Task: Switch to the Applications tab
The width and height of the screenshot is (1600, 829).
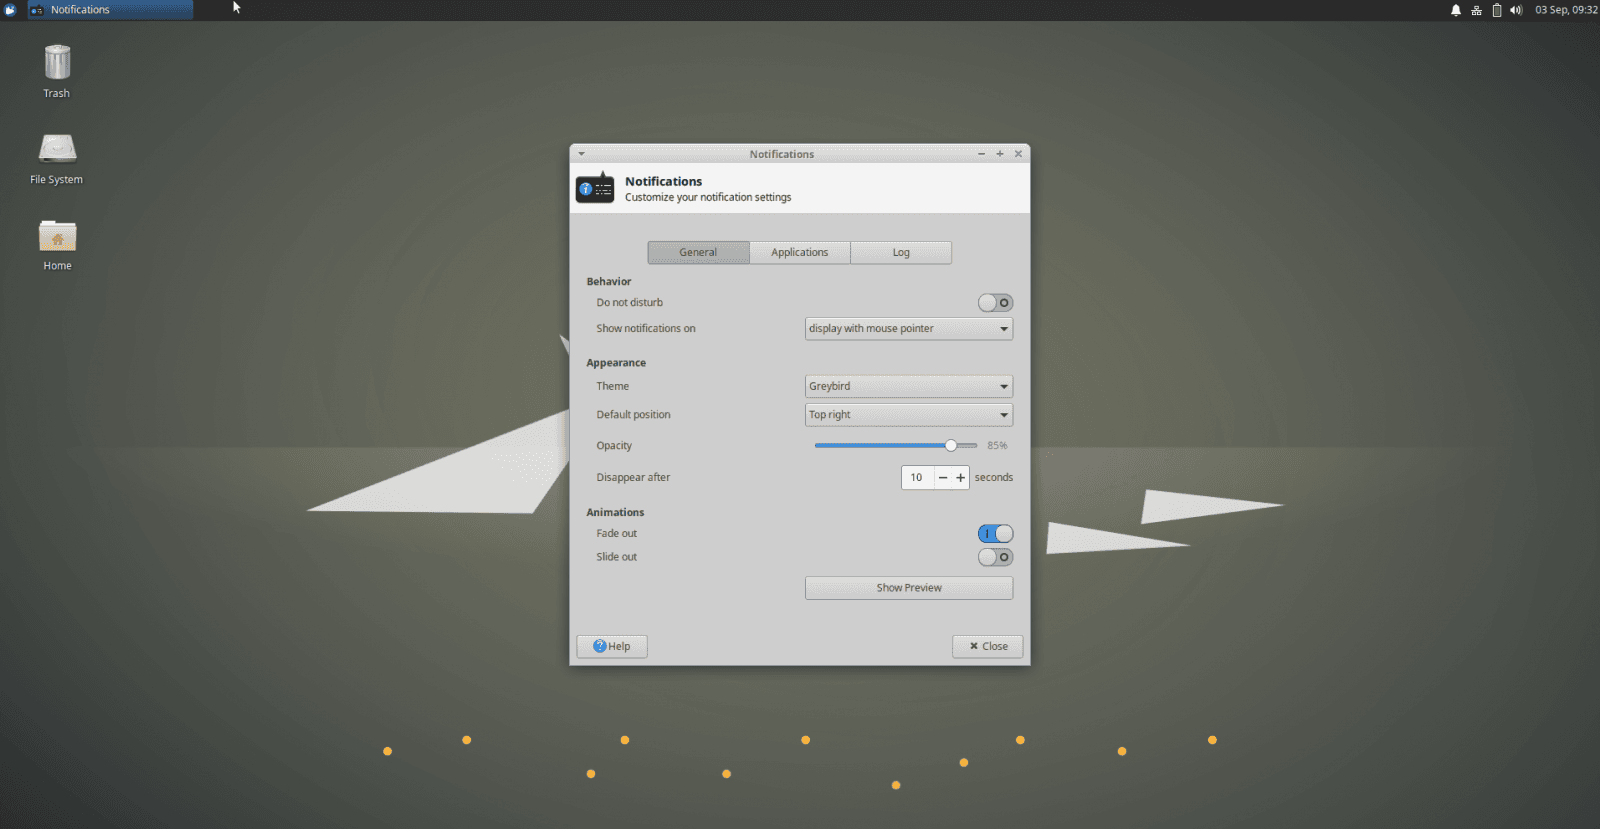Action: click(x=800, y=253)
